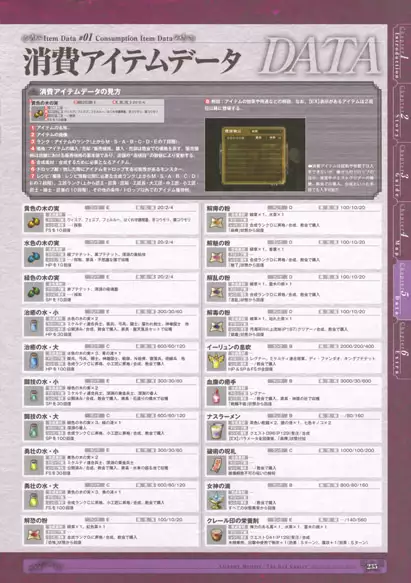Select the クレール印の栄養剤 jar icon
Viewport: 411px width, 583px height.
(216, 535)
